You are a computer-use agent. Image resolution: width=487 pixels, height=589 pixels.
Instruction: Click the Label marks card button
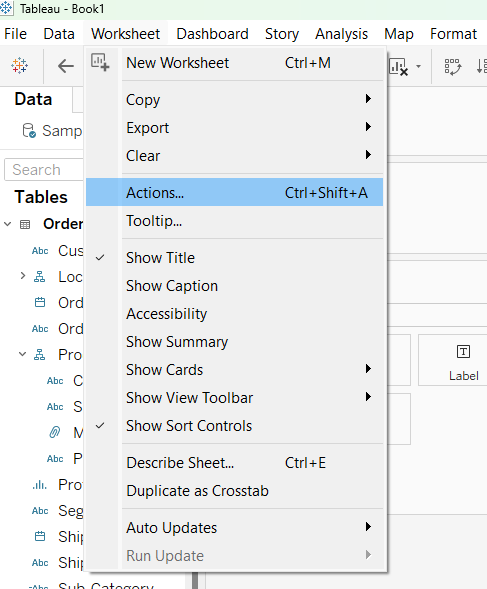452,360
